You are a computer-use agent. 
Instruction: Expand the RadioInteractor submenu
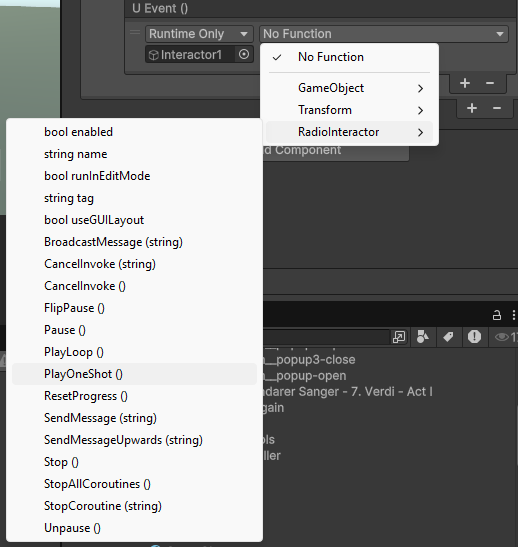349,132
